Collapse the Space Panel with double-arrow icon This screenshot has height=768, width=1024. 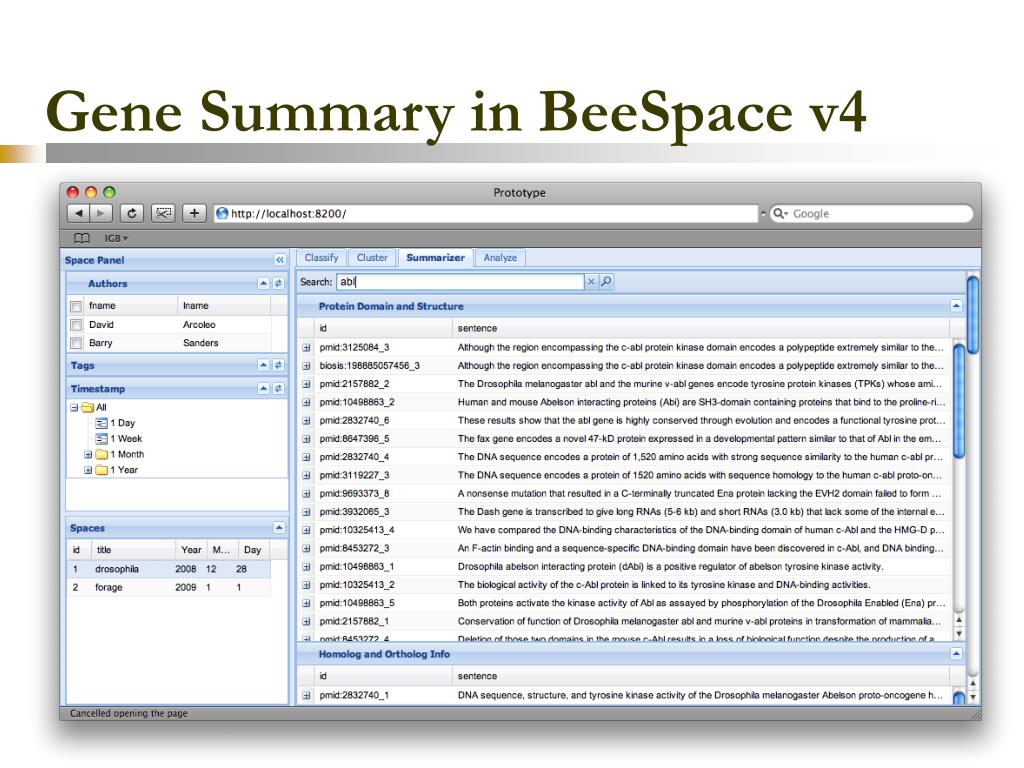280,260
